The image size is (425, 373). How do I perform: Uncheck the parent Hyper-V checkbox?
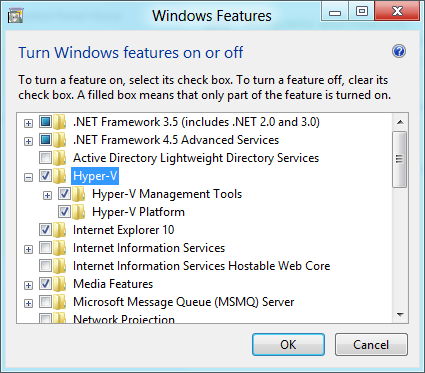click(45, 176)
